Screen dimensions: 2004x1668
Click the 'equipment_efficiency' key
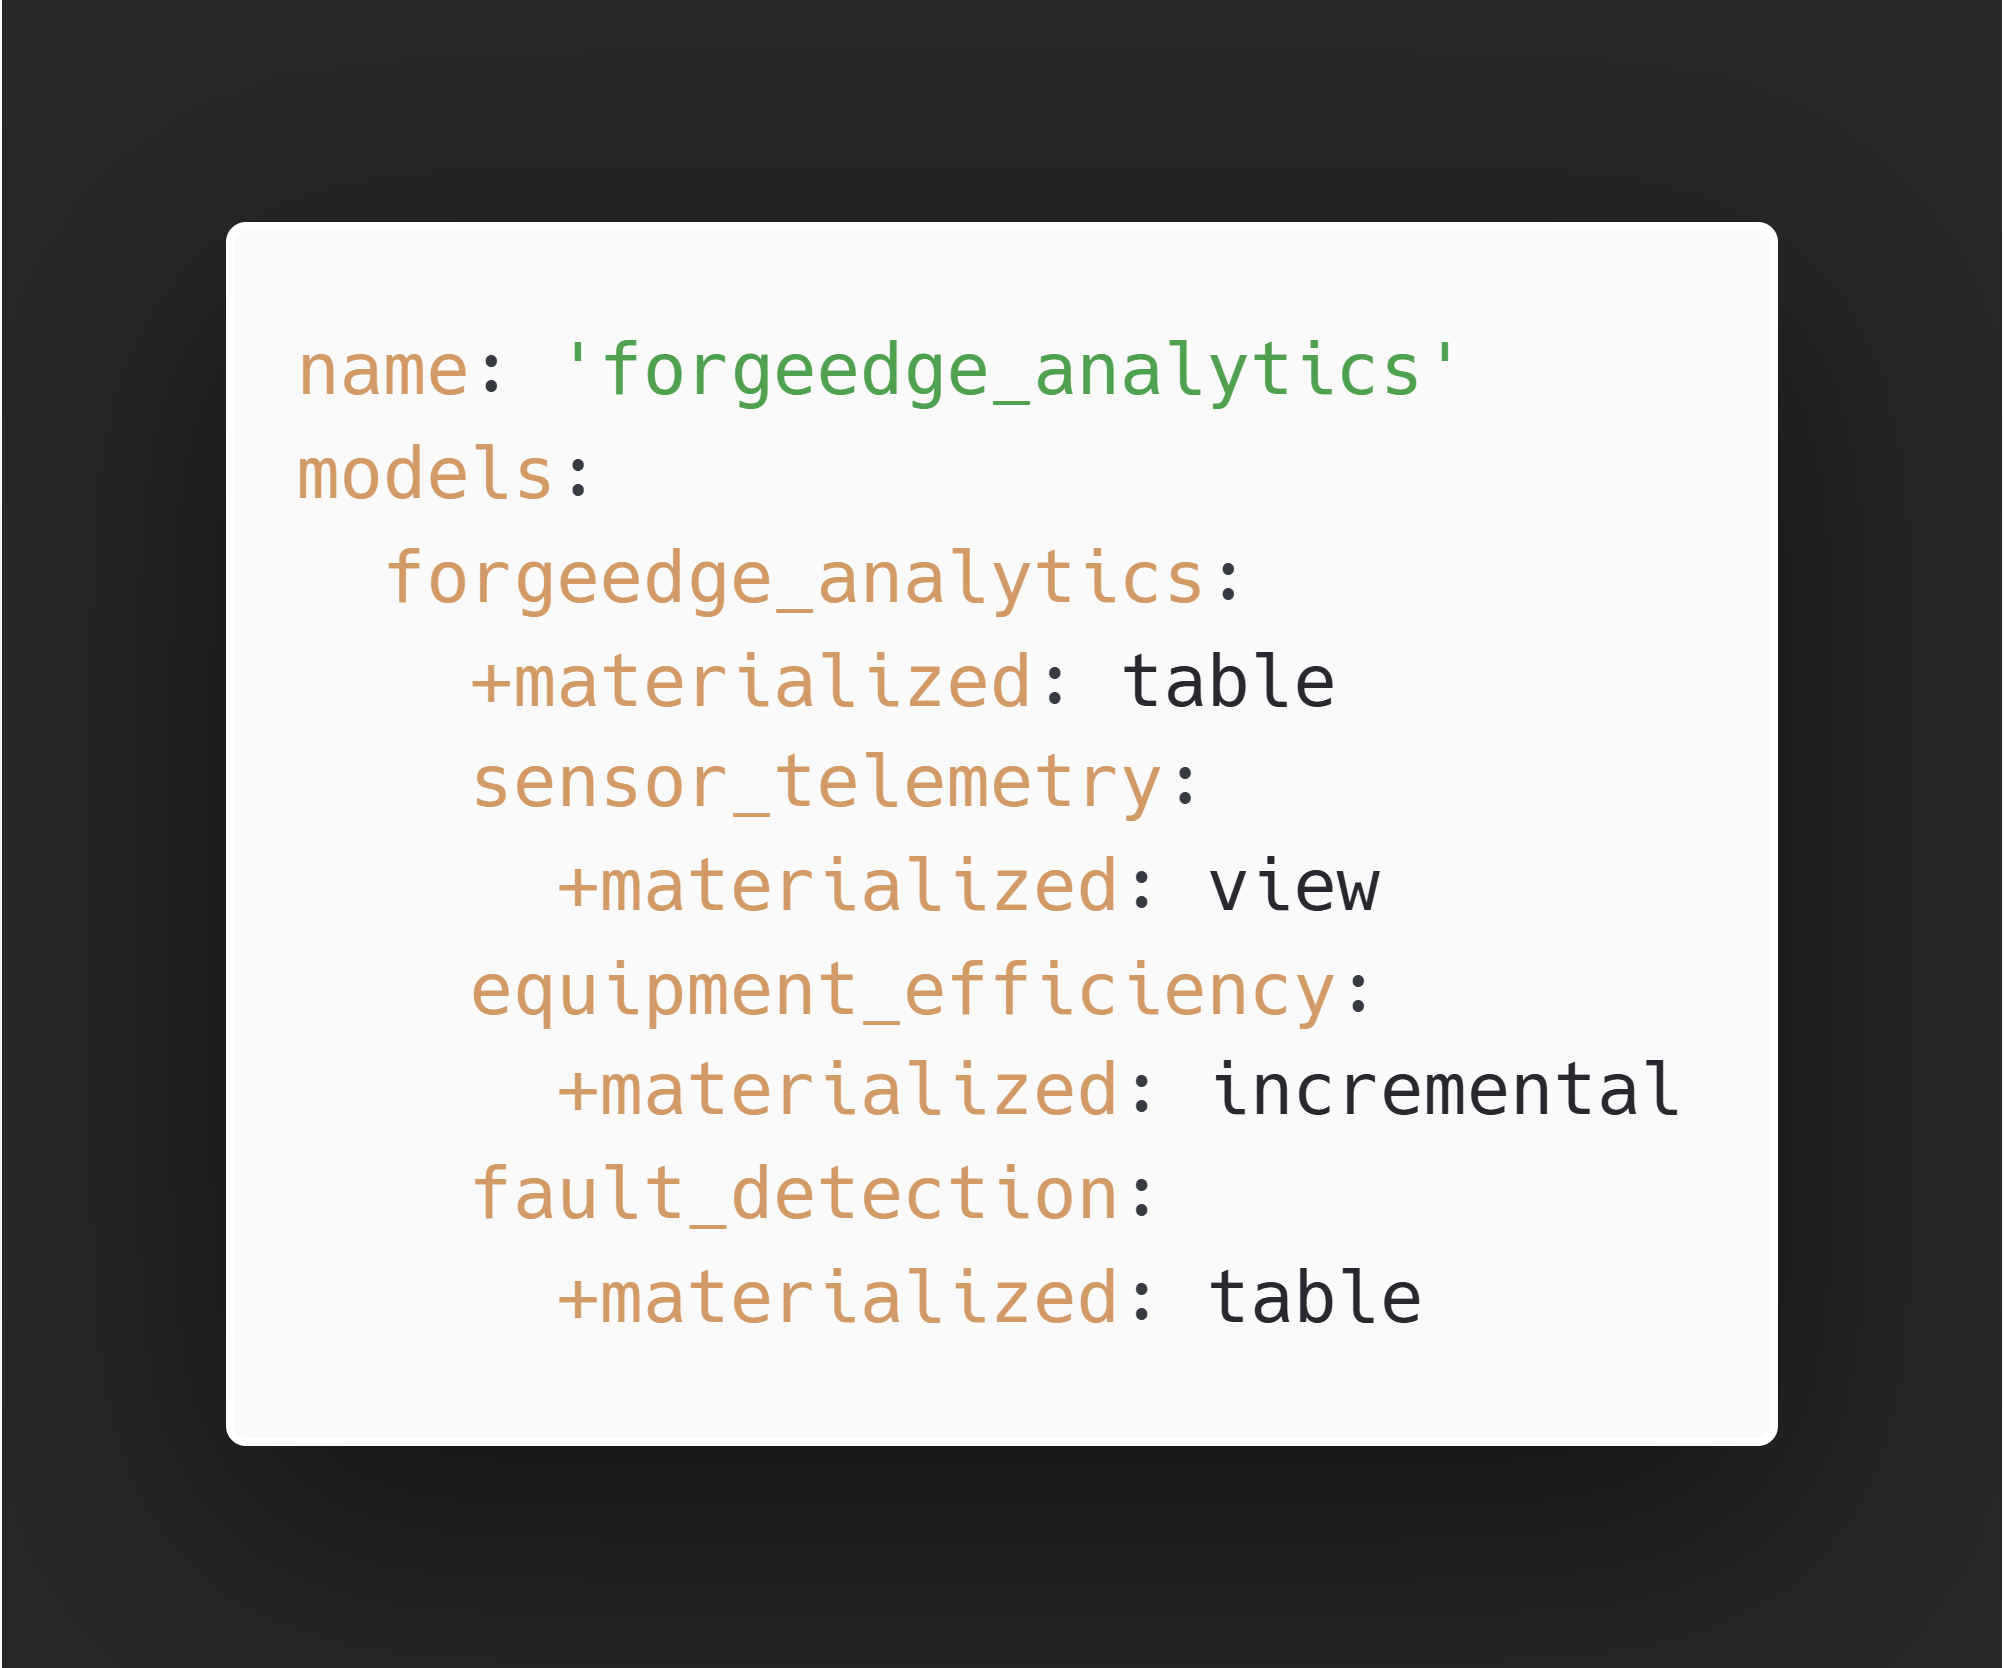(904, 991)
